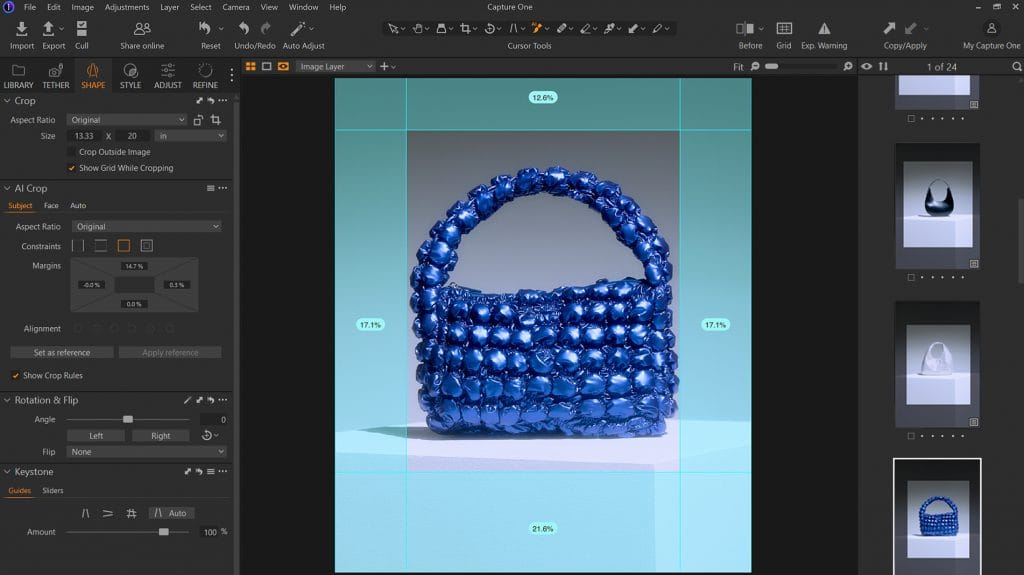Open the Layer menu

coord(170,7)
